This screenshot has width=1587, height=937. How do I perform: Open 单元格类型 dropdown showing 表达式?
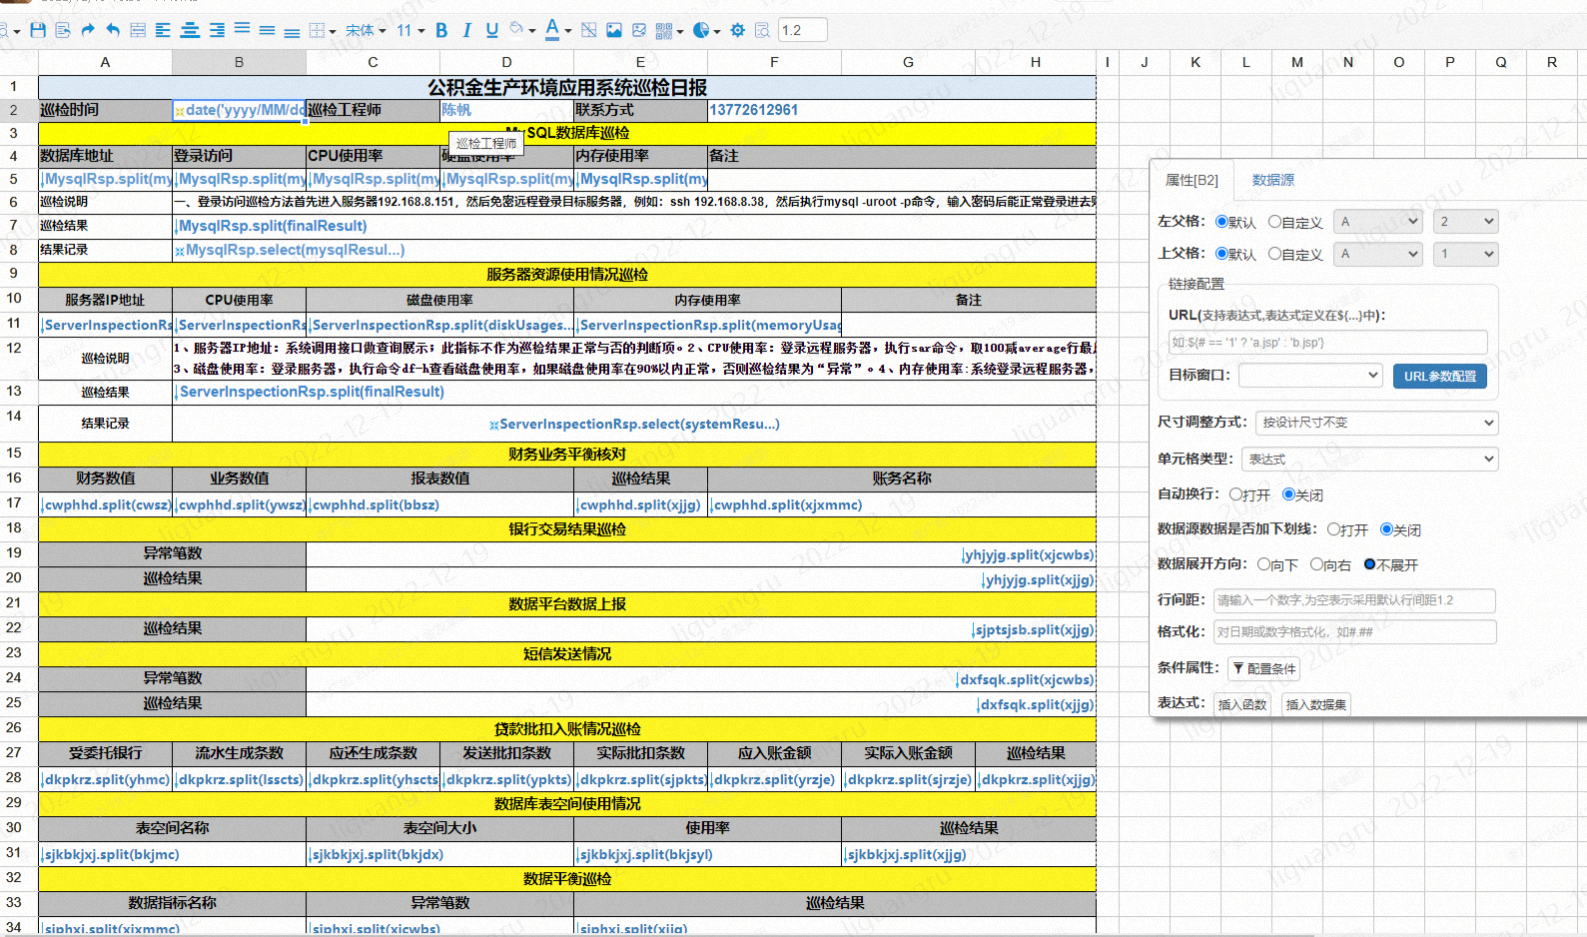(1369, 459)
